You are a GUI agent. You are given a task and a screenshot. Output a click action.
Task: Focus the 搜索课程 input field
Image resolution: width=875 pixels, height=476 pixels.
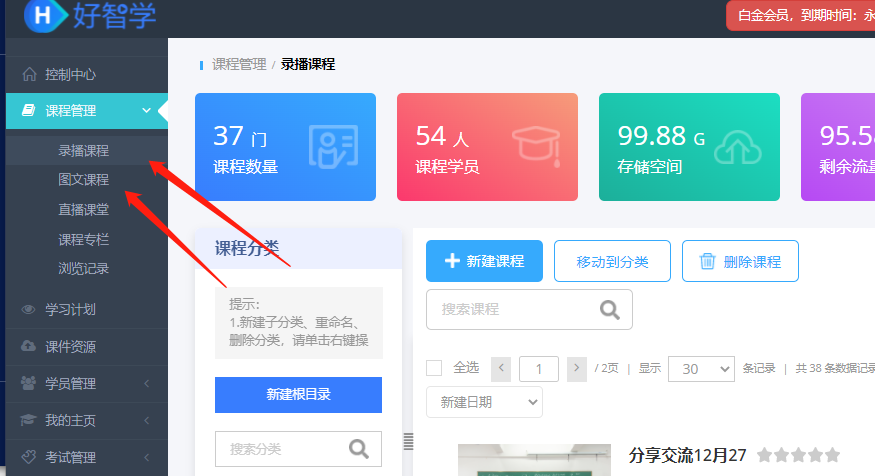(529, 309)
